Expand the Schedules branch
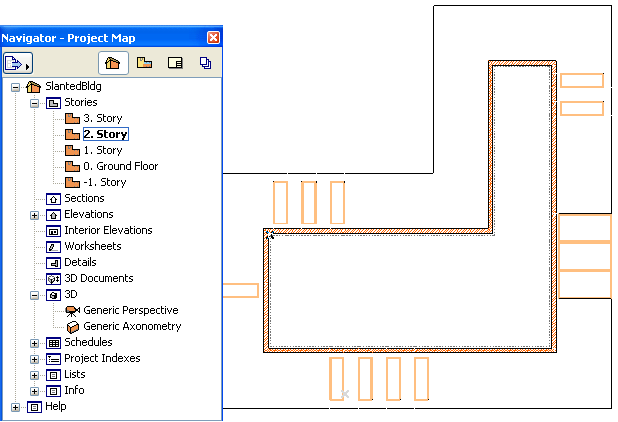Viewport: 618px width, 422px height. (35, 343)
